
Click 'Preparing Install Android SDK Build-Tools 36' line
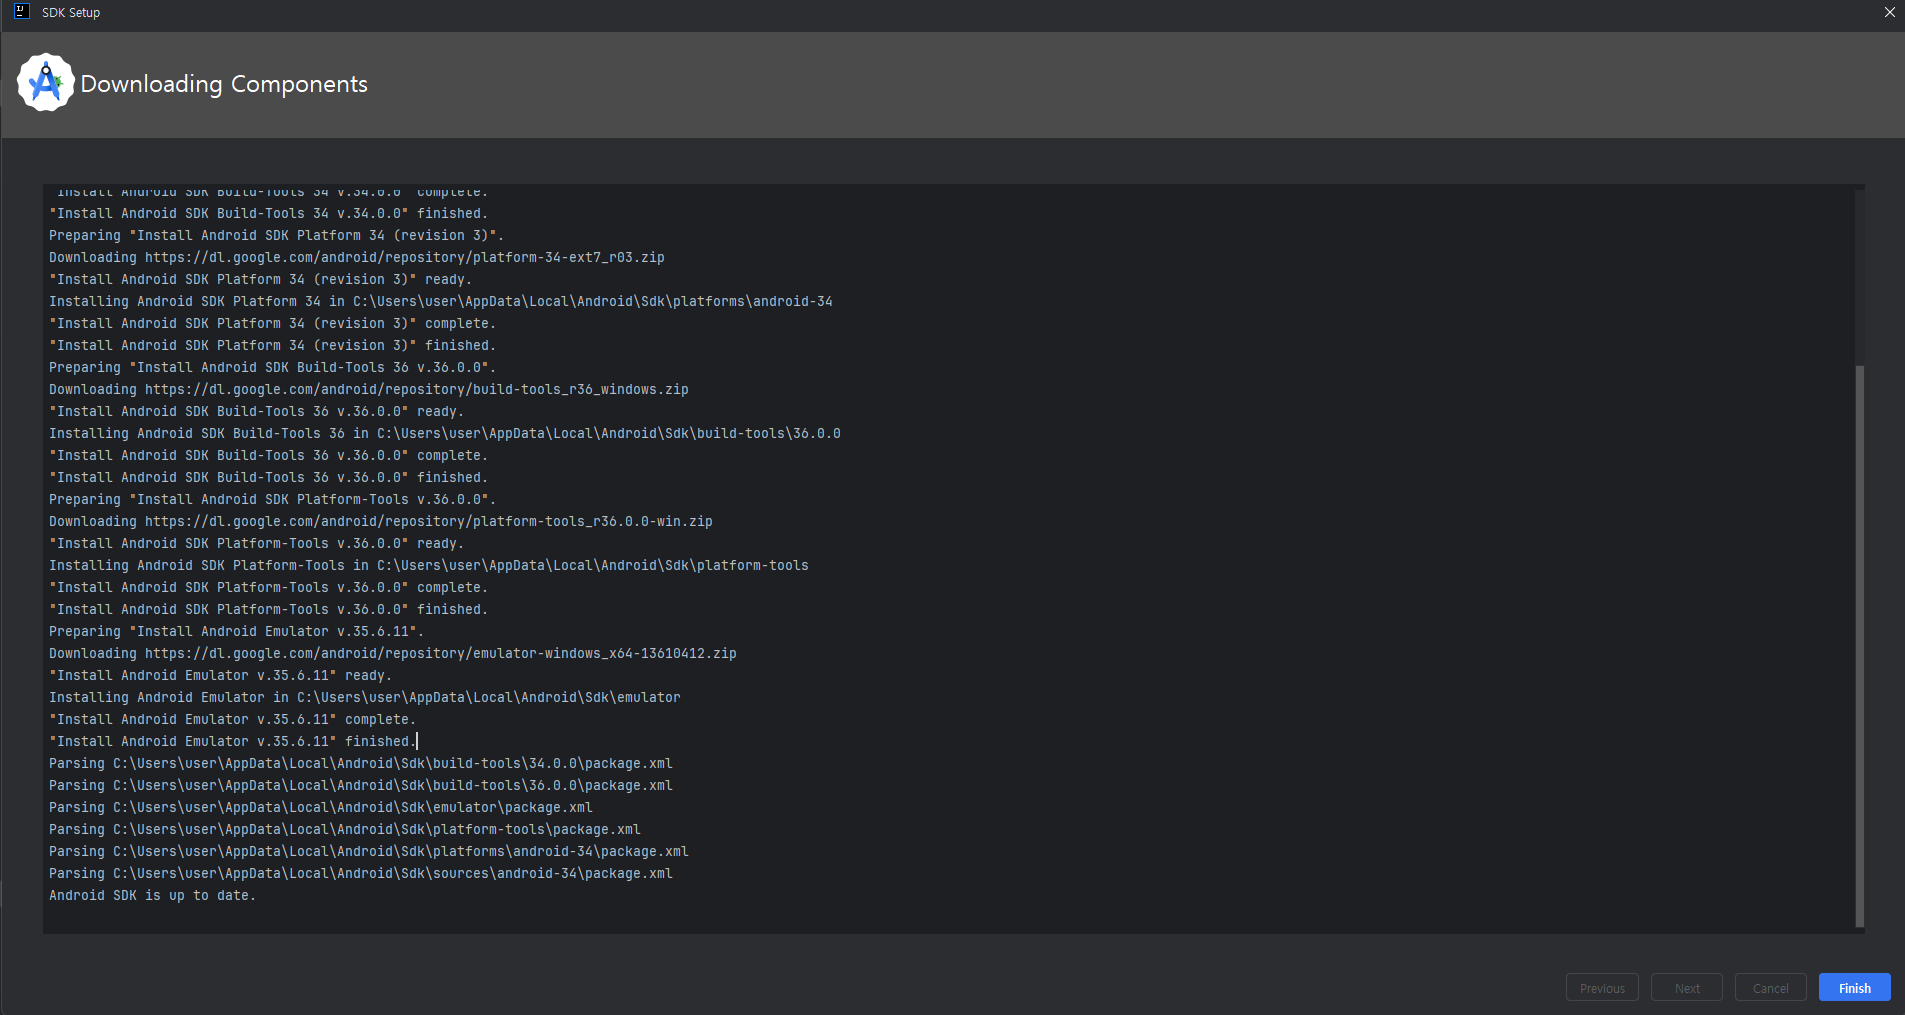[x=272, y=367]
